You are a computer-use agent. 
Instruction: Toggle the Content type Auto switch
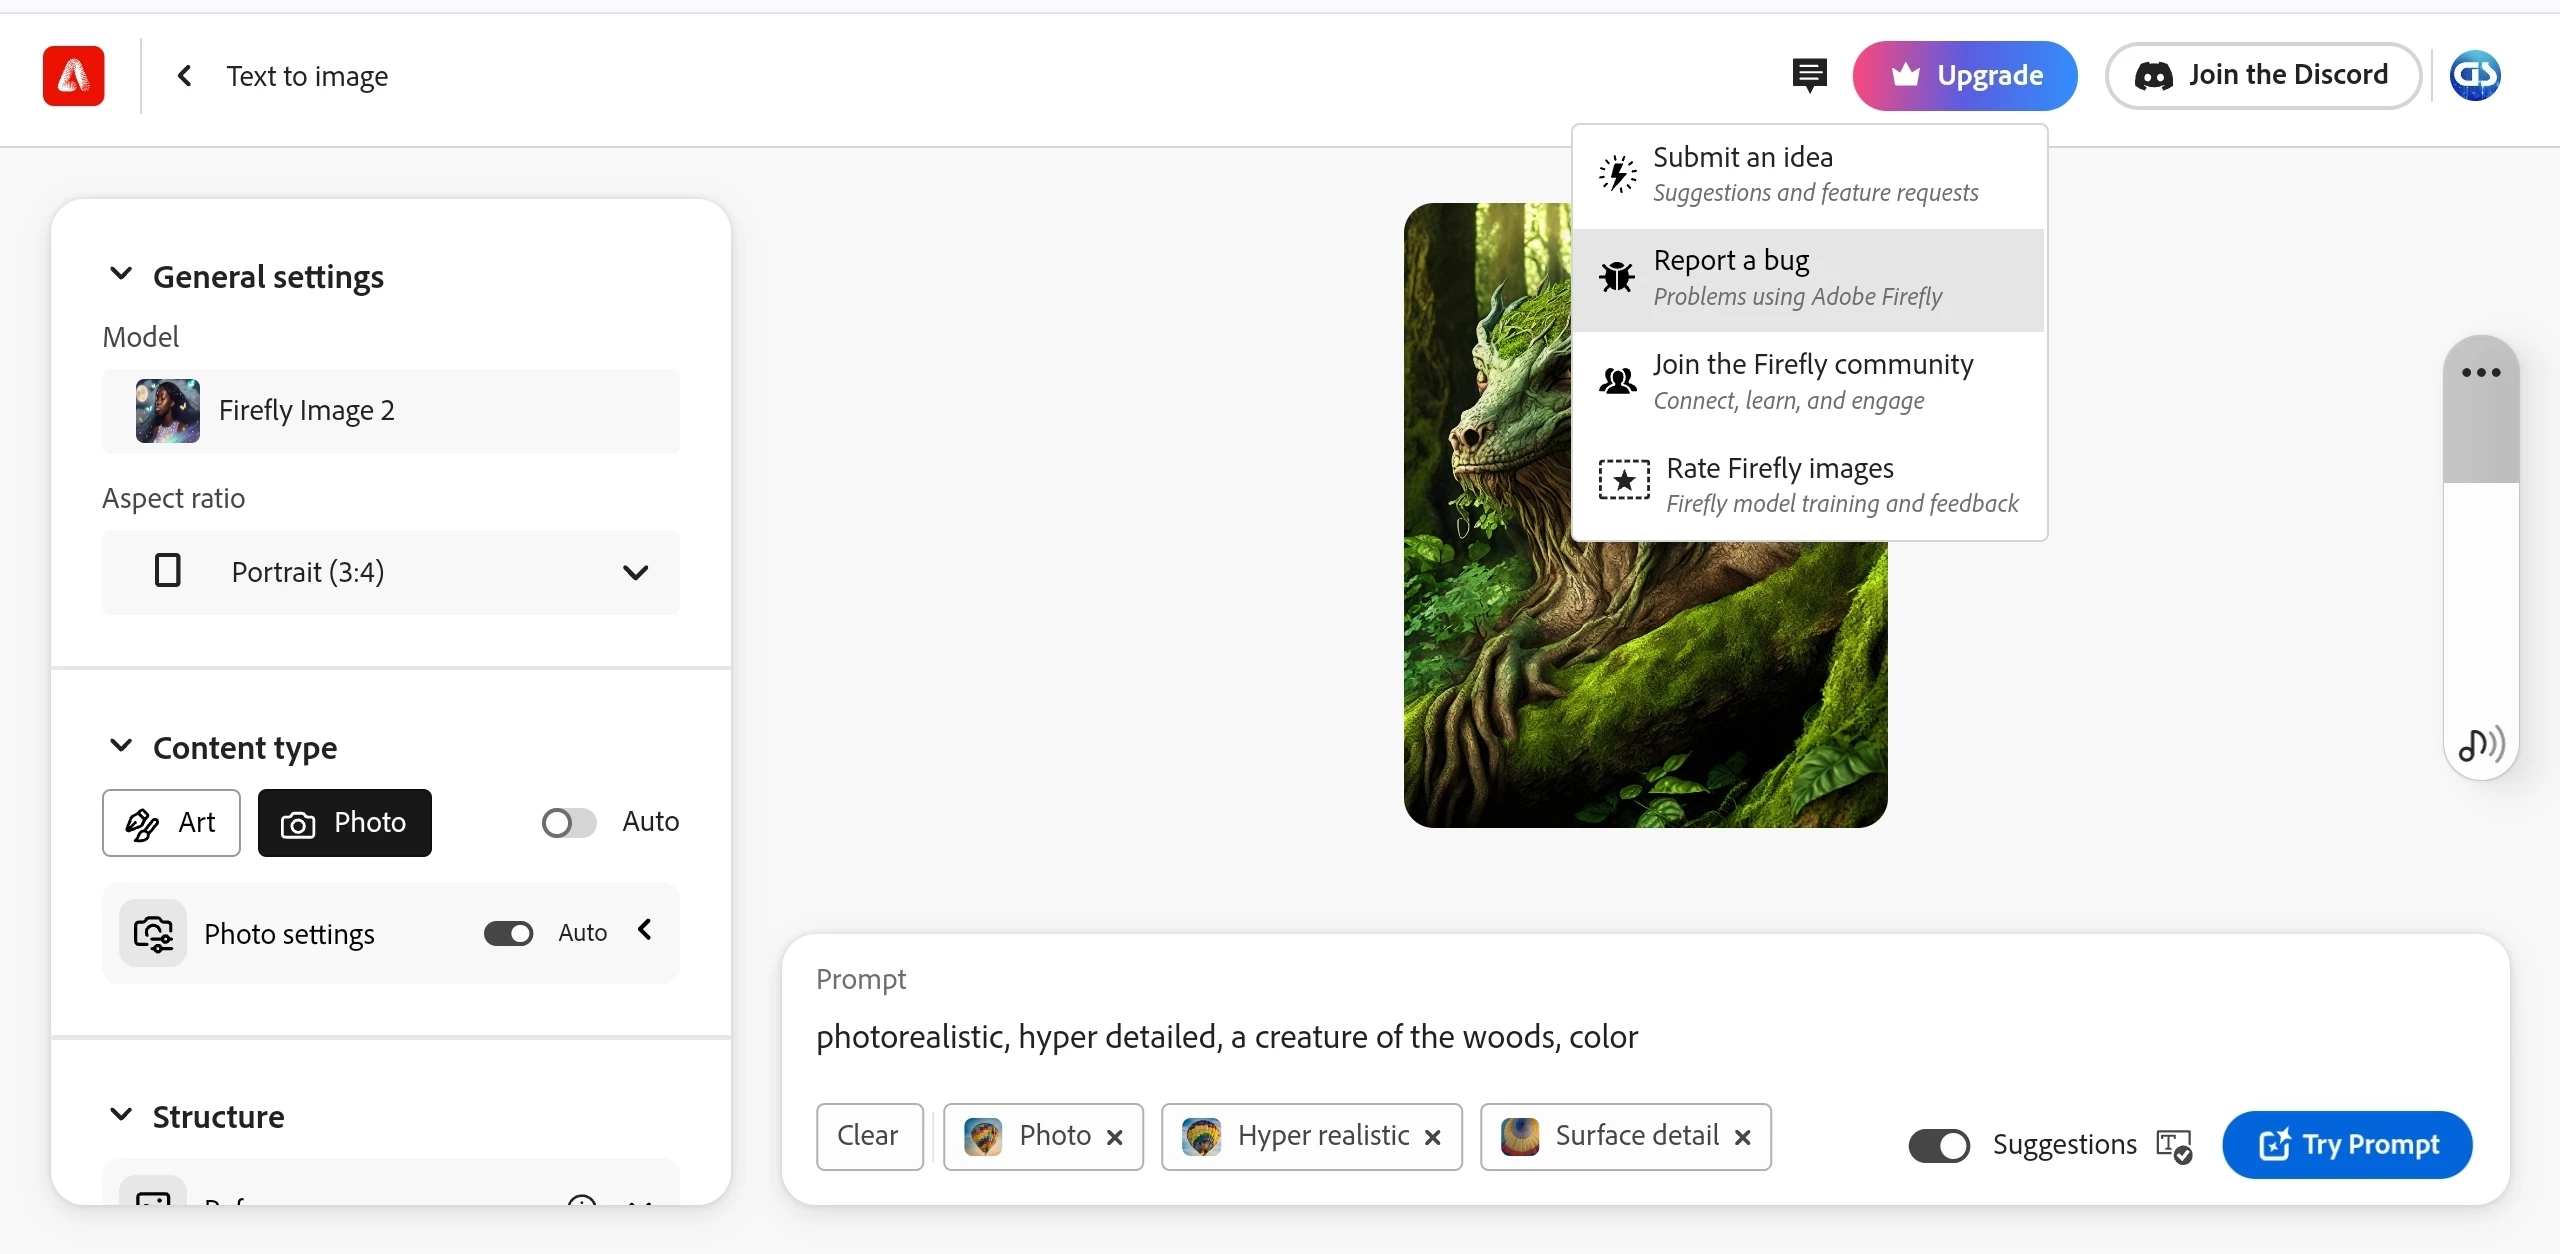pos(568,822)
